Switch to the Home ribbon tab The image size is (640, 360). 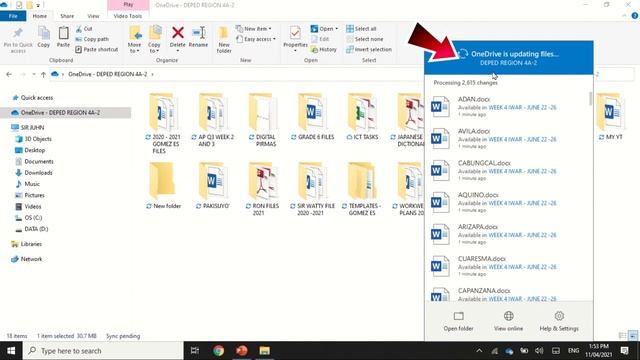pos(40,16)
